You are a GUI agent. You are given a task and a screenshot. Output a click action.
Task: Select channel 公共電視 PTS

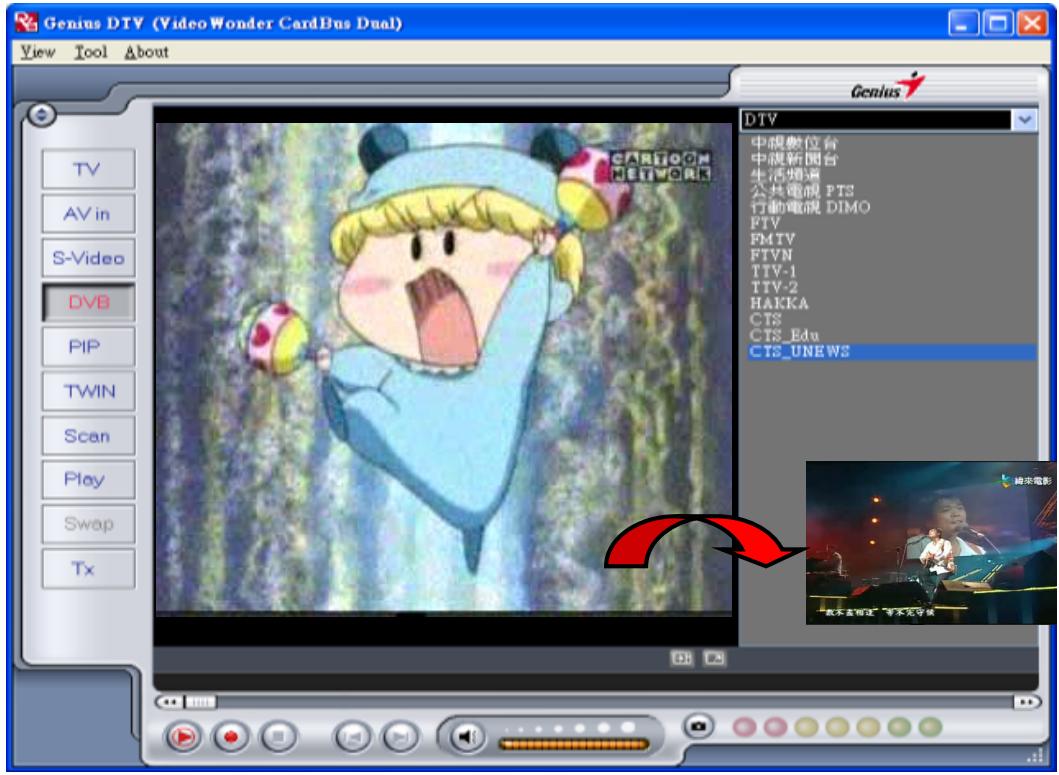802,191
